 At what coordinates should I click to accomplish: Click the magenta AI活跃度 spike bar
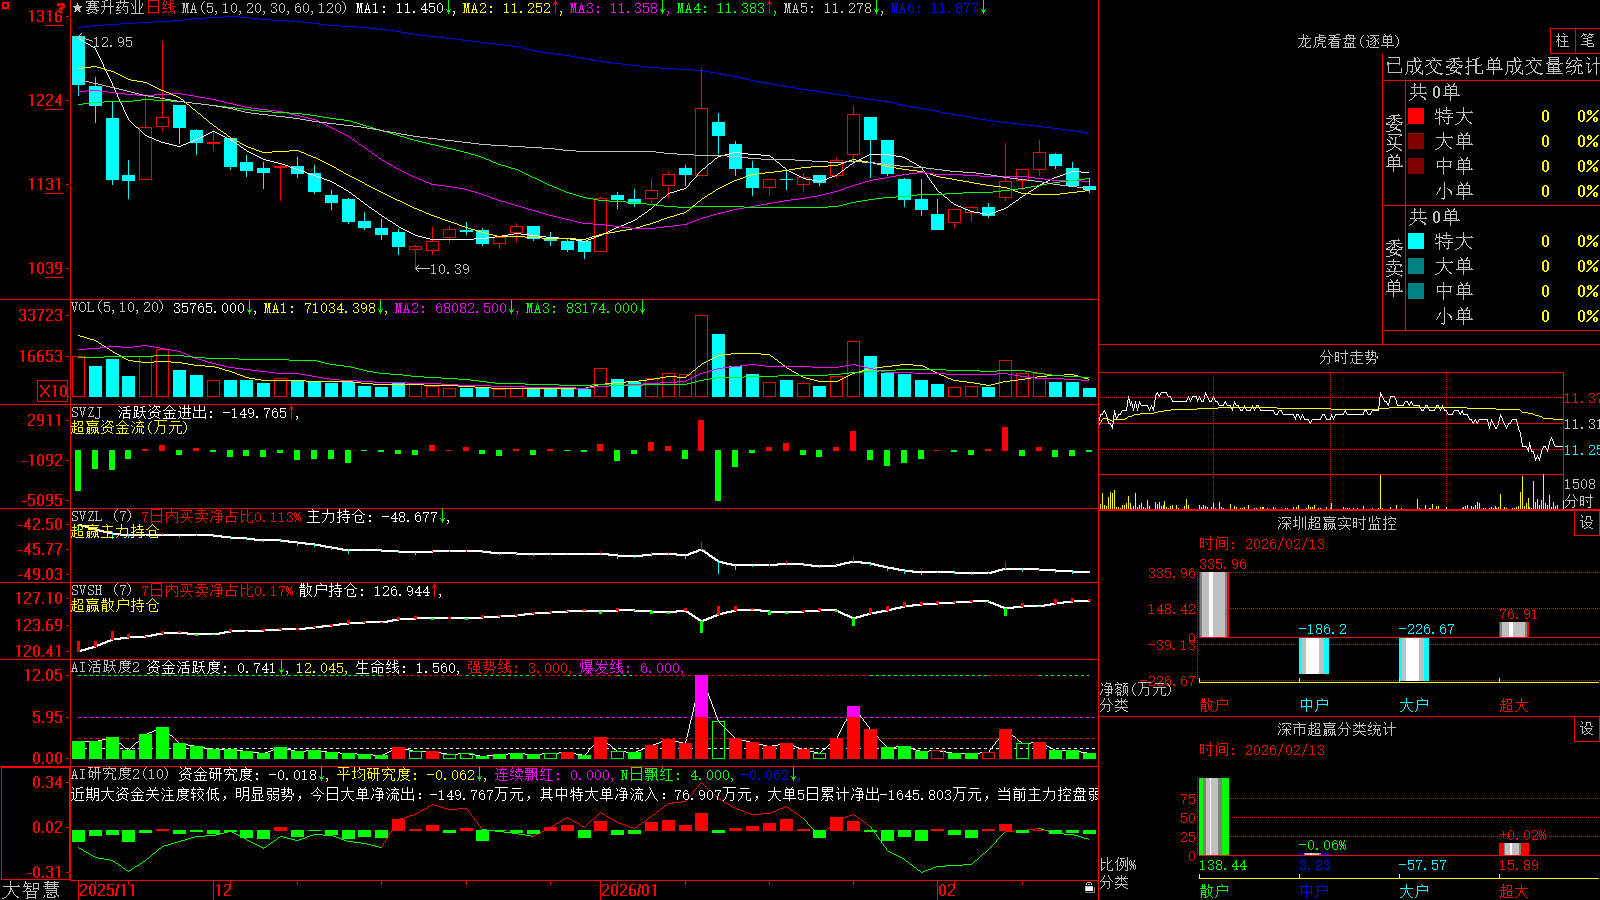pyautogui.click(x=702, y=697)
